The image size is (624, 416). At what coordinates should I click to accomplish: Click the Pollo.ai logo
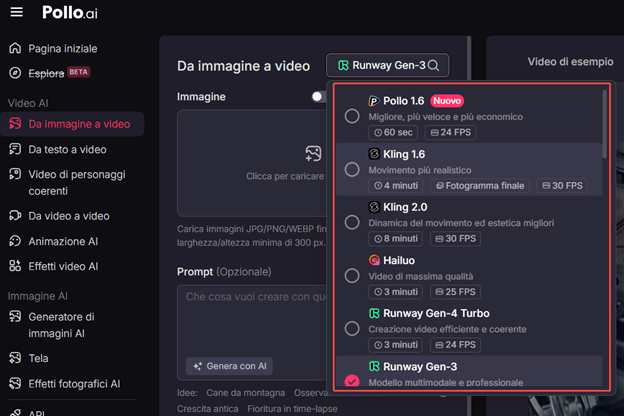click(70, 13)
